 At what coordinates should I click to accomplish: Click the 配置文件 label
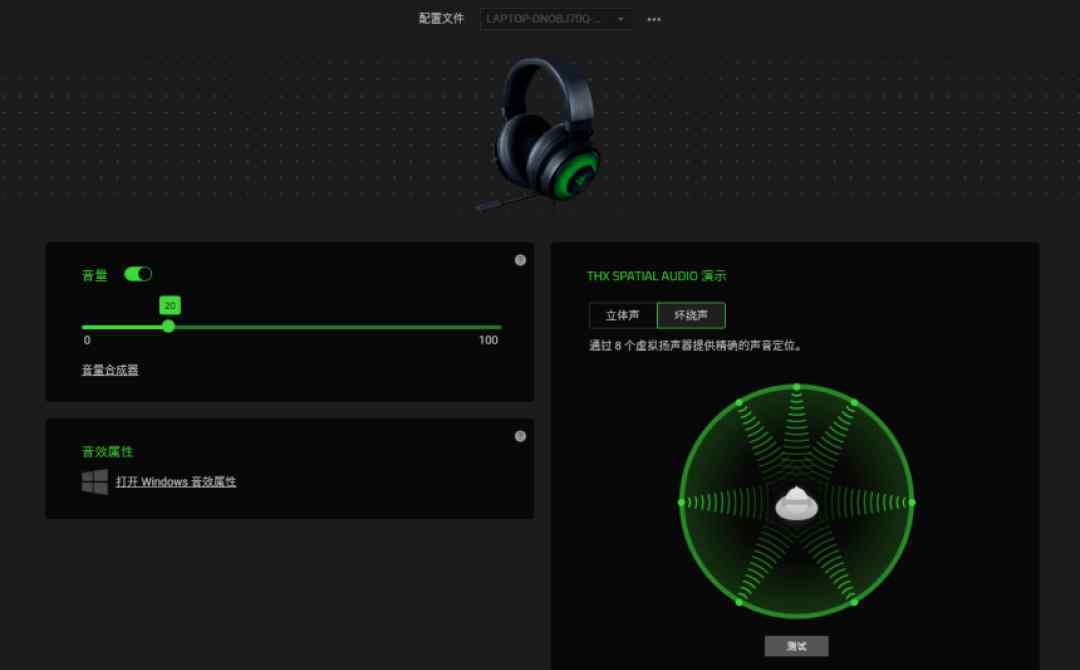pyautogui.click(x=441, y=19)
